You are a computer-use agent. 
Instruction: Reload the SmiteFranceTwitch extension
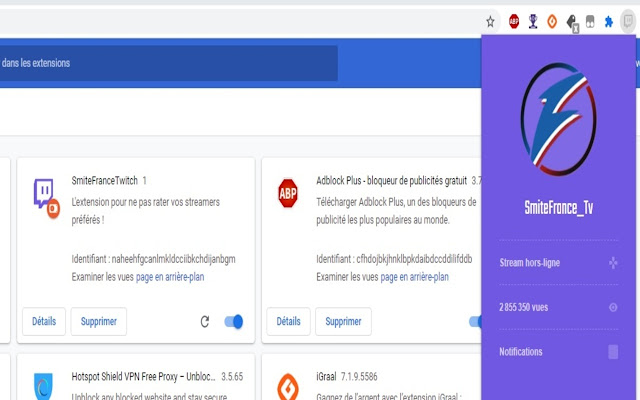tap(205, 322)
